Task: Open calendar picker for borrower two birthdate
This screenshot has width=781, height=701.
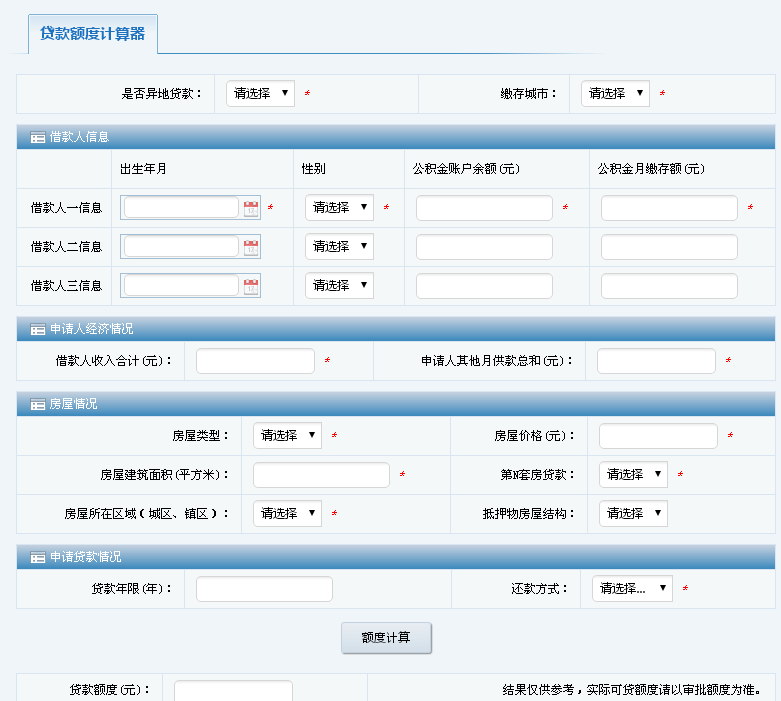Action: 250,247
